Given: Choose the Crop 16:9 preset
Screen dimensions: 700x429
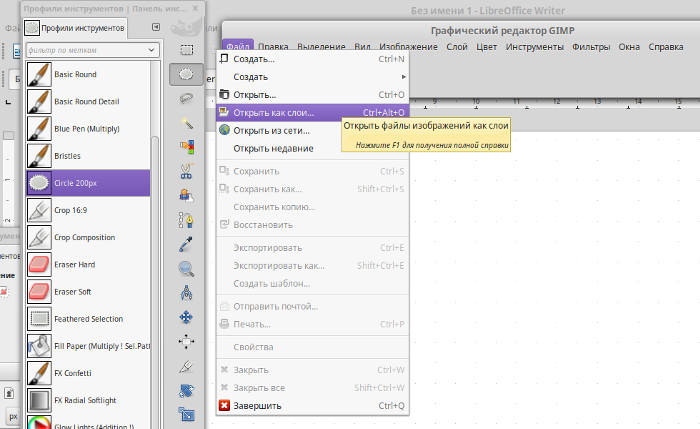Looking at the screenshot, I should [88, 210].
